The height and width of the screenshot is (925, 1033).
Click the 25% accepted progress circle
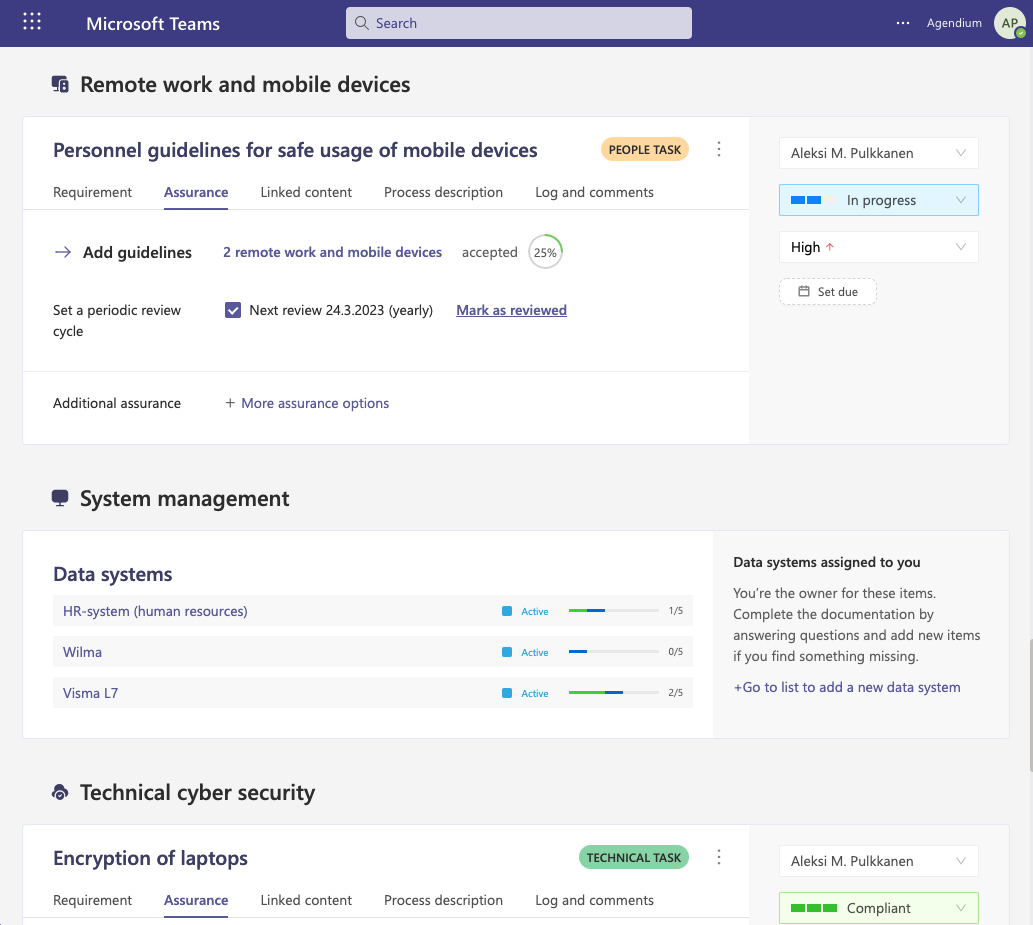click(x=545, y=252)
